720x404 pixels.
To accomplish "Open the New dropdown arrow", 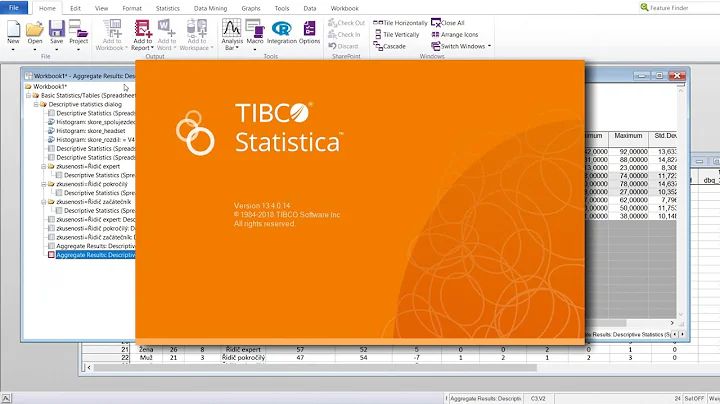I will (13, 49).
